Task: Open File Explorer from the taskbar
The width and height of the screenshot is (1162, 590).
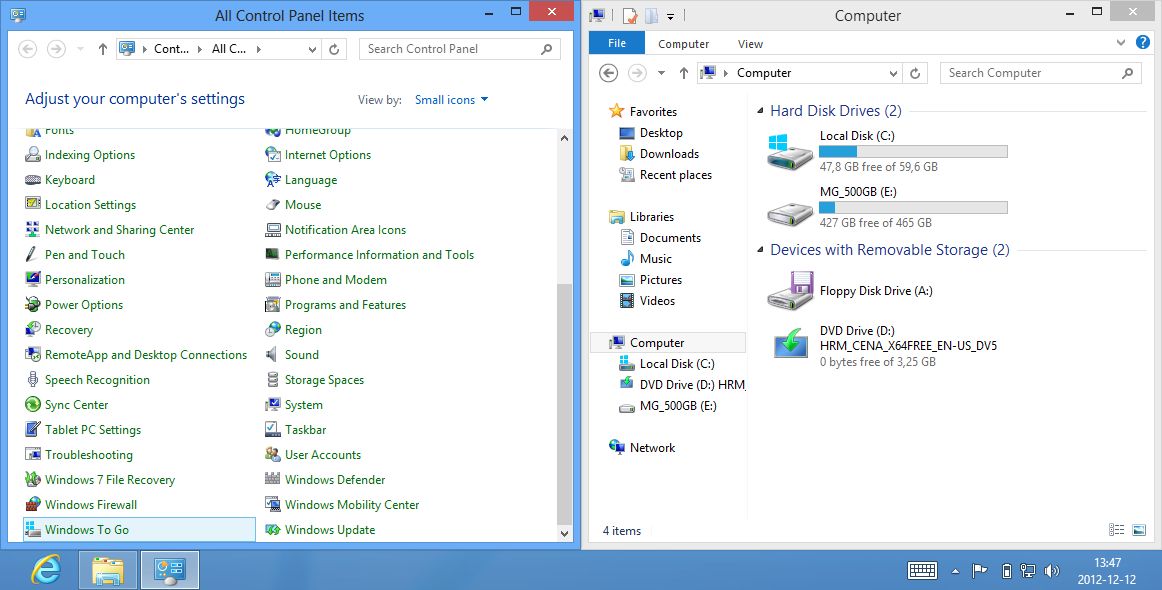Action: pos(107,569)
